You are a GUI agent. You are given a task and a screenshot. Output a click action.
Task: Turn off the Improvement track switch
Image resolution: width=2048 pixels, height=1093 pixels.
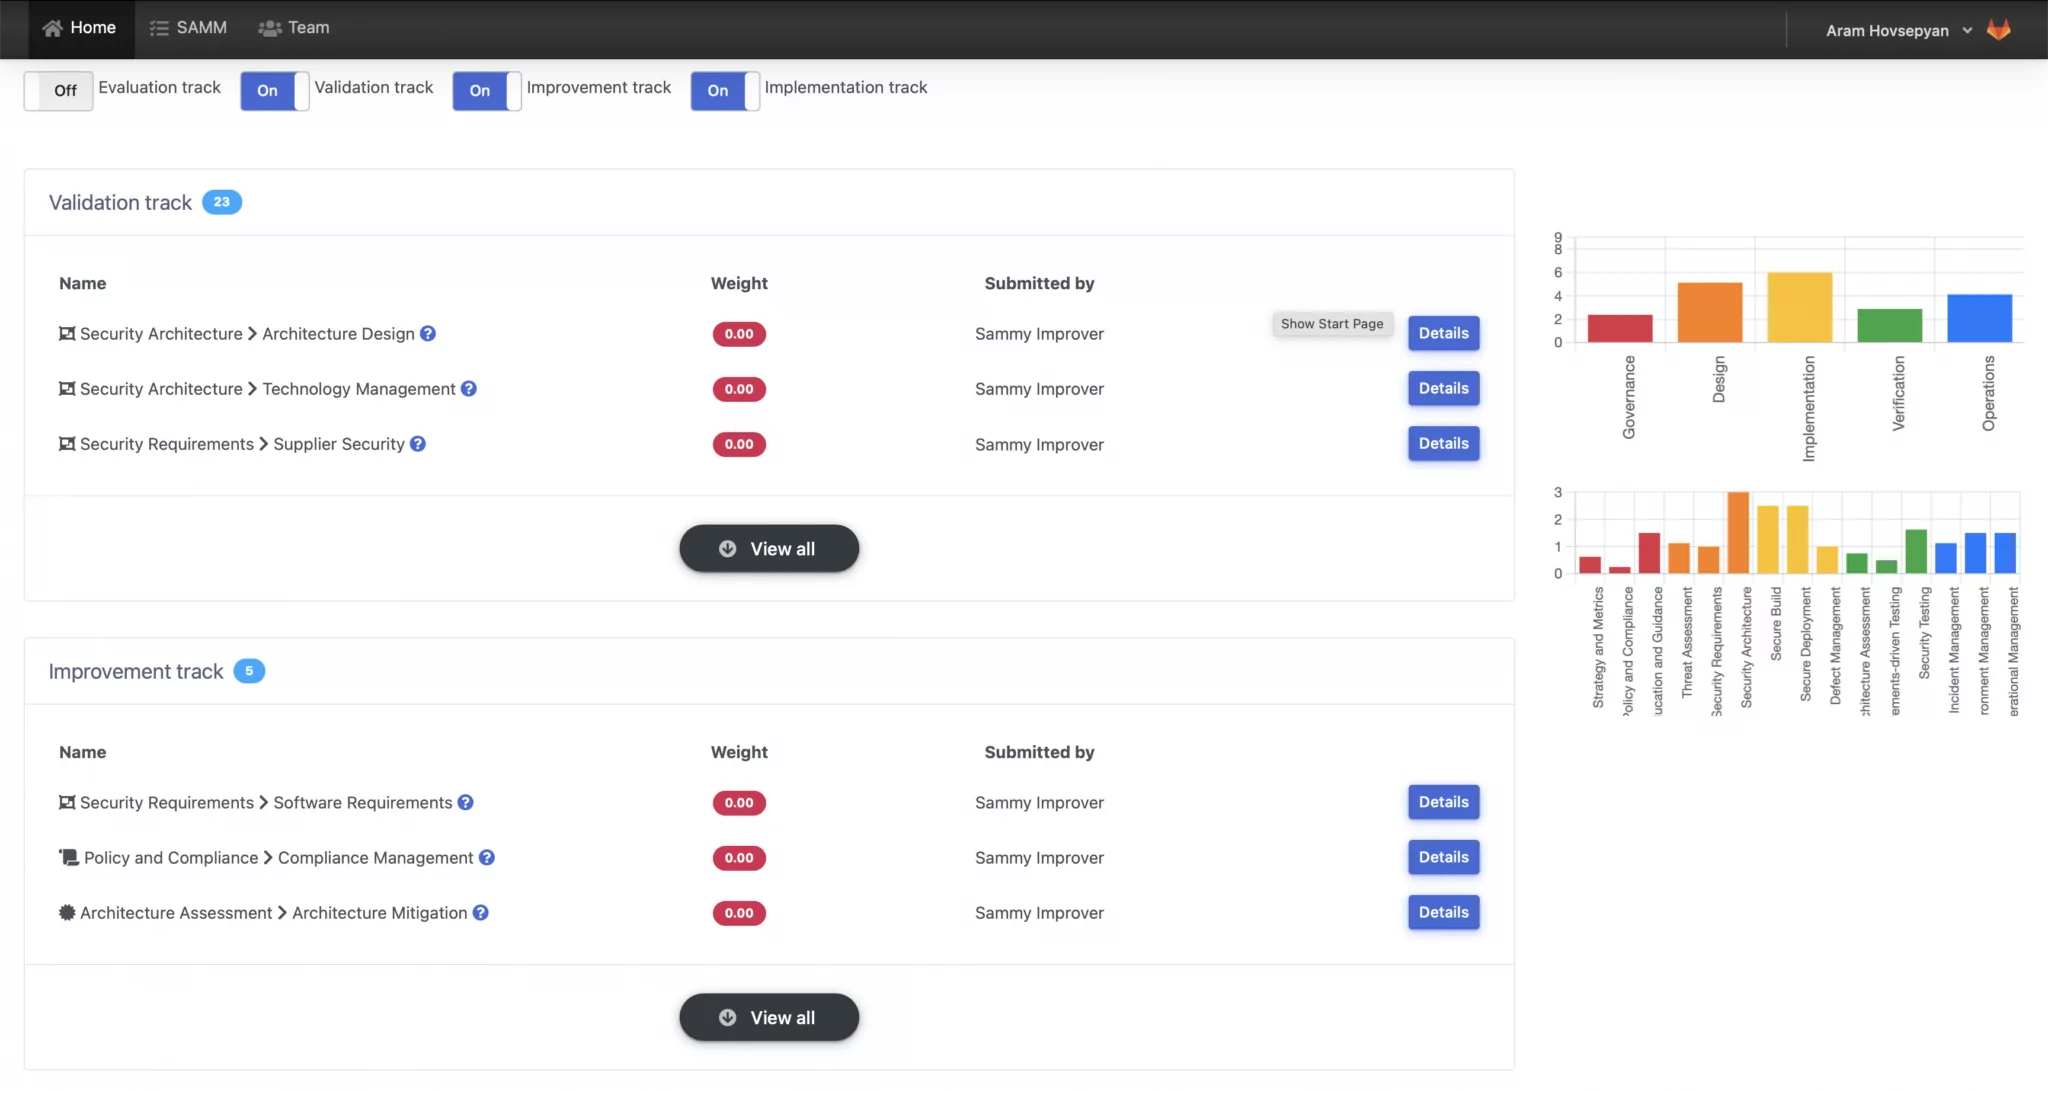point(487,91)
